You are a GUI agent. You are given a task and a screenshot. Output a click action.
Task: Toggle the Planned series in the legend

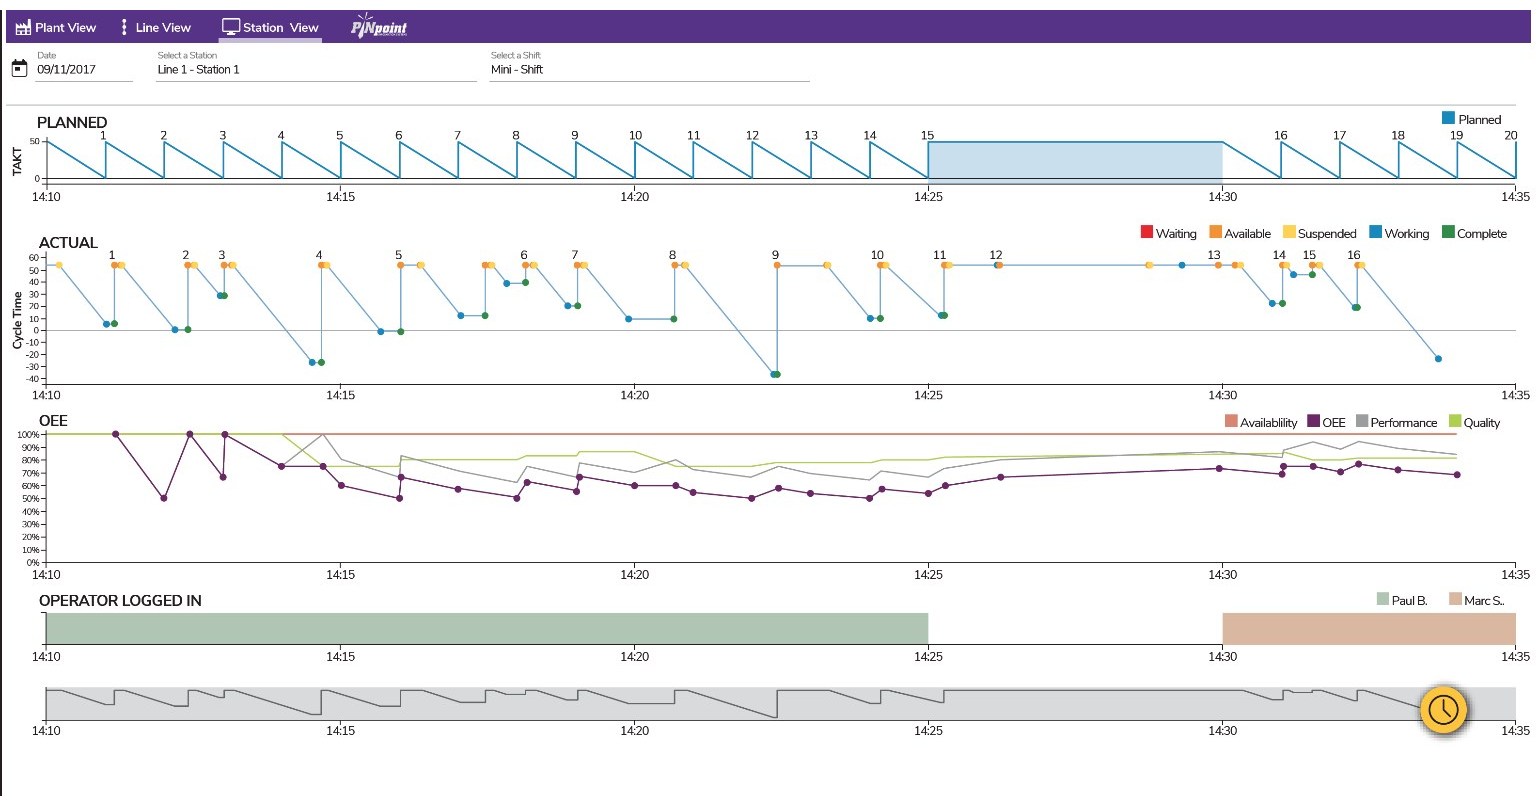coord(1447,118)
